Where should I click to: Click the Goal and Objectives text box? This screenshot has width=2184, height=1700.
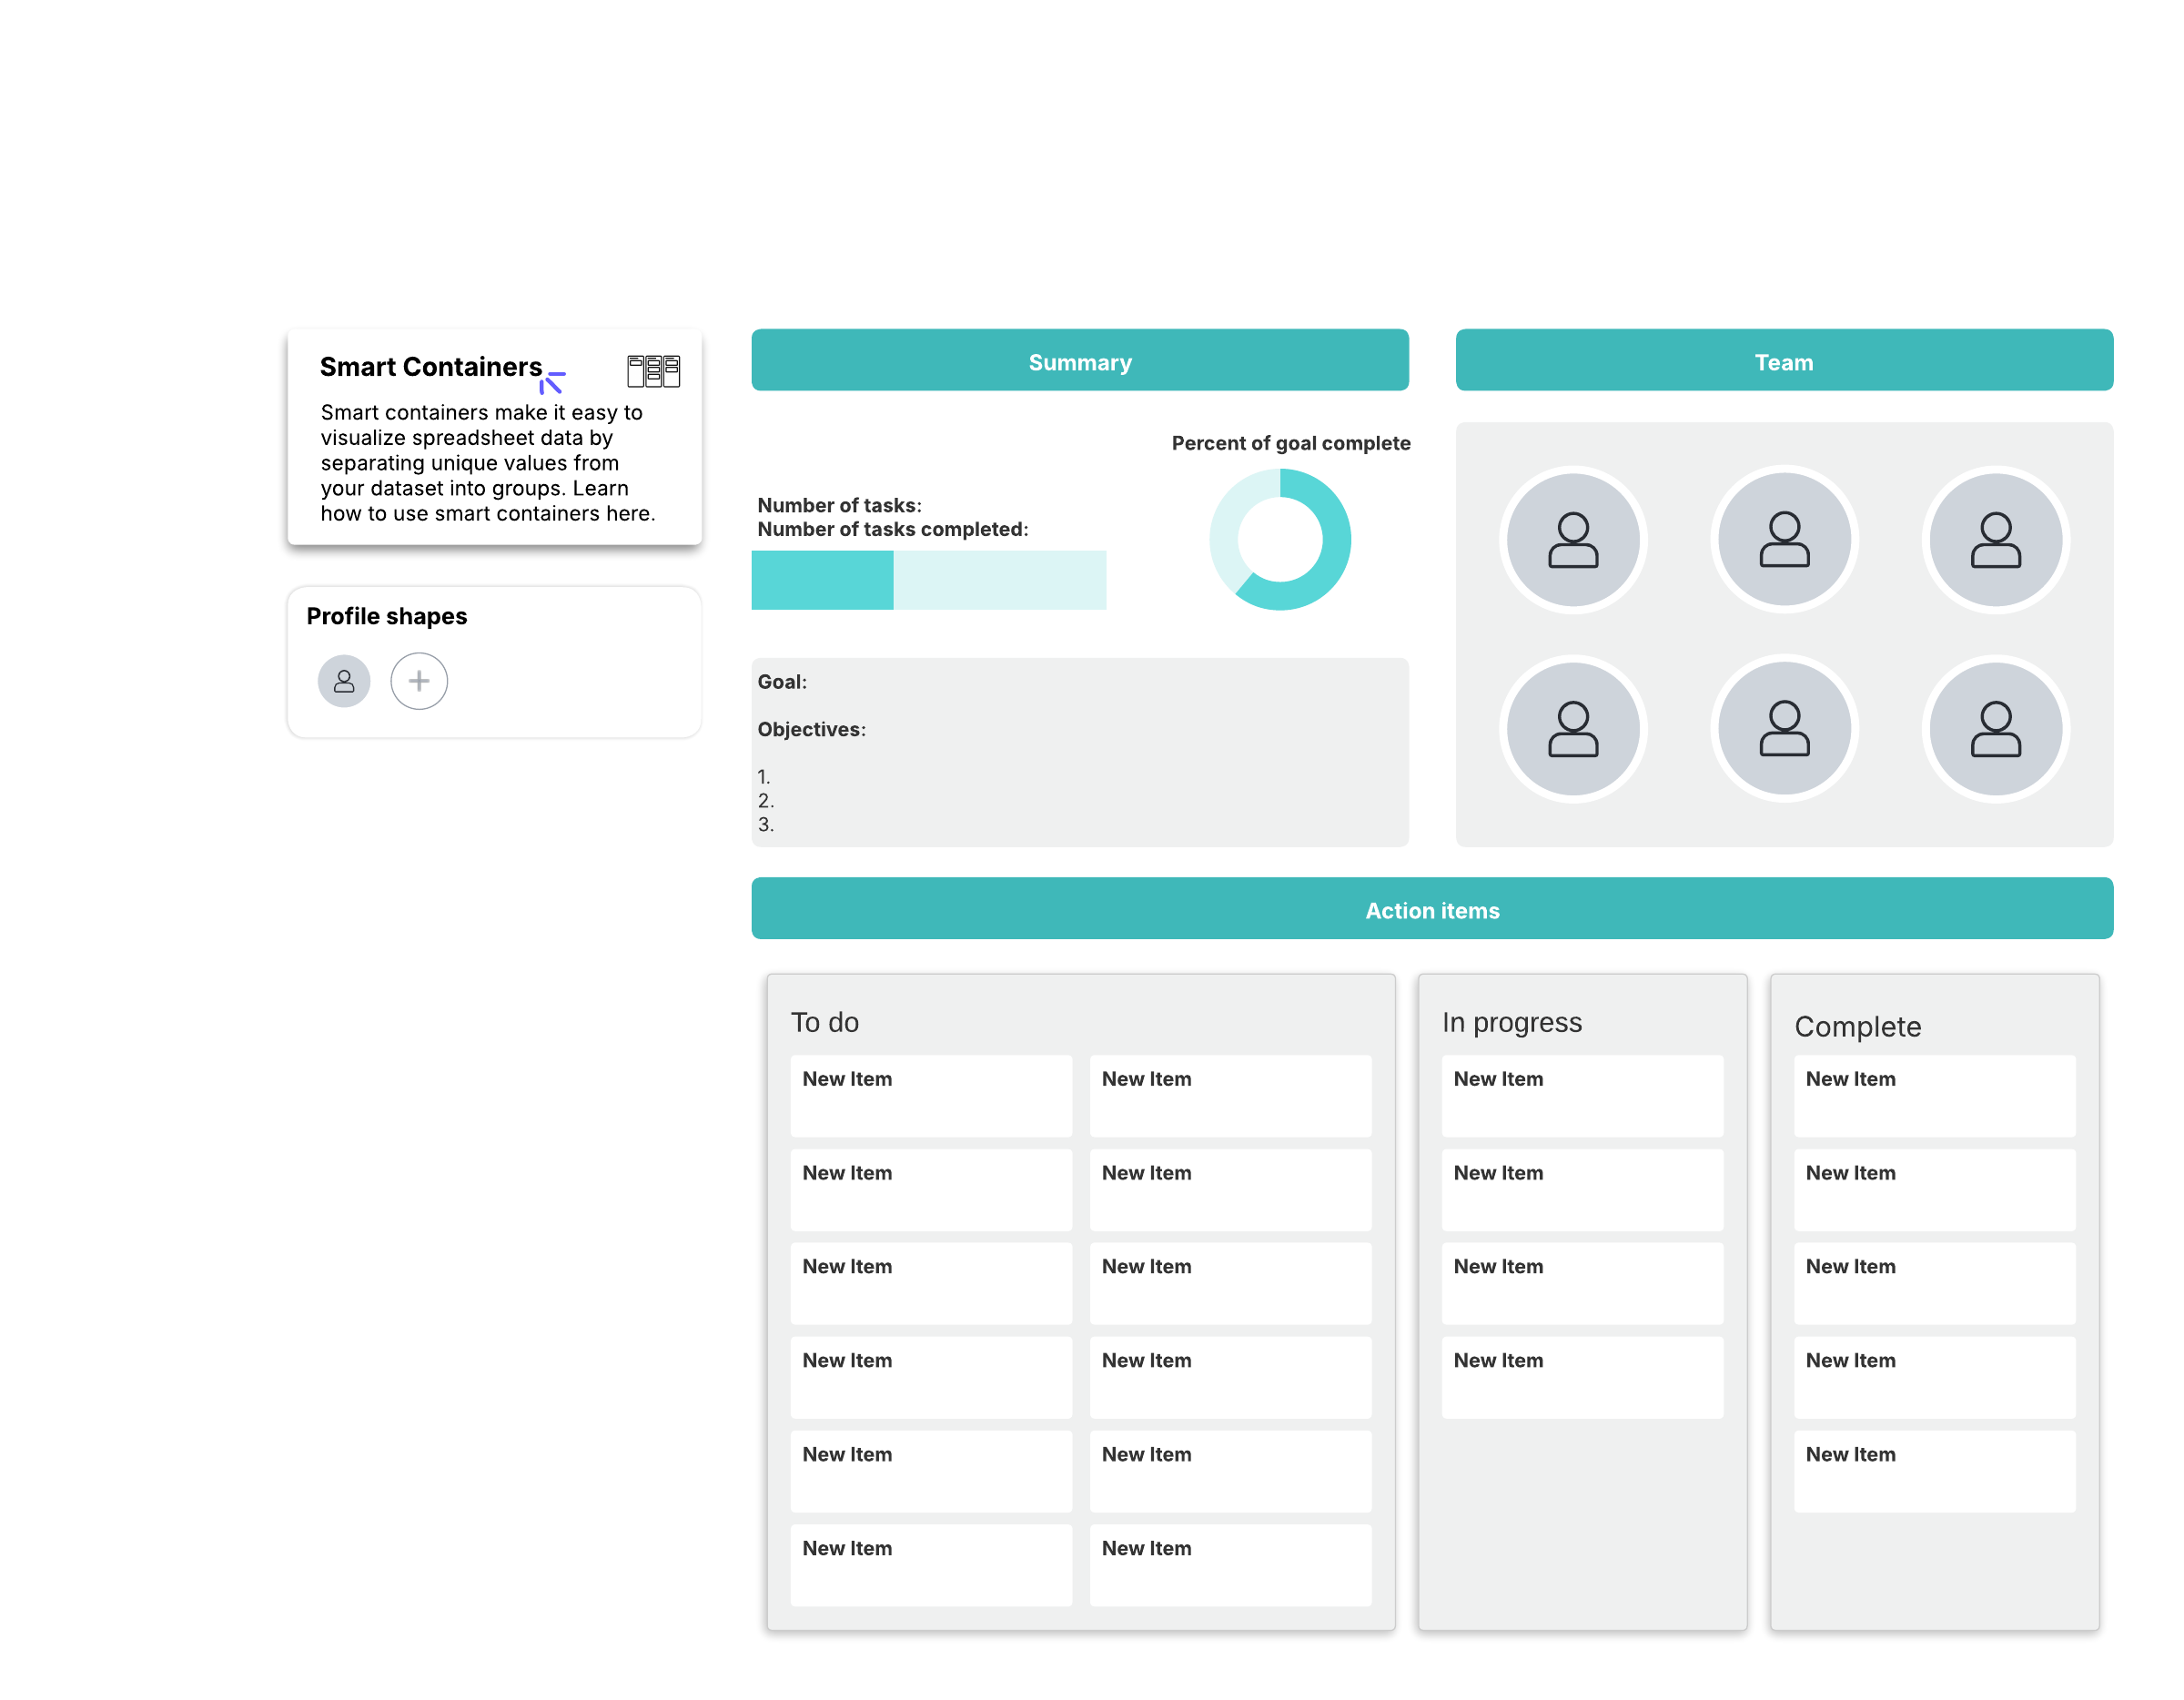1080,752
